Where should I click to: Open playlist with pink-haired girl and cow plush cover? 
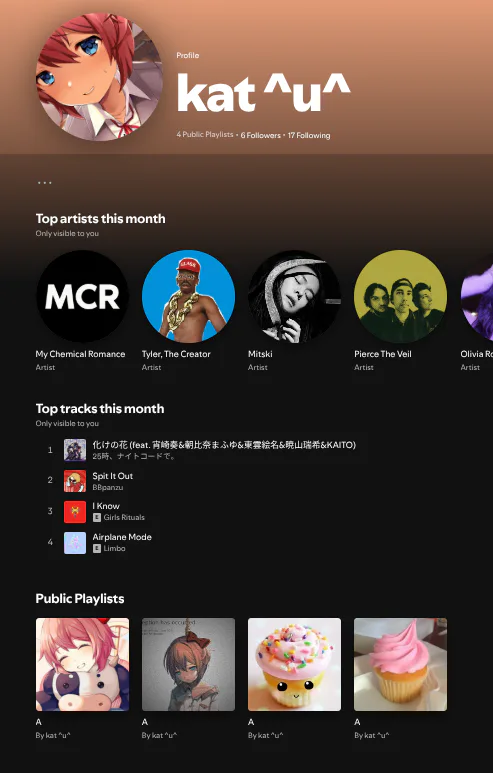coord(82,665)
